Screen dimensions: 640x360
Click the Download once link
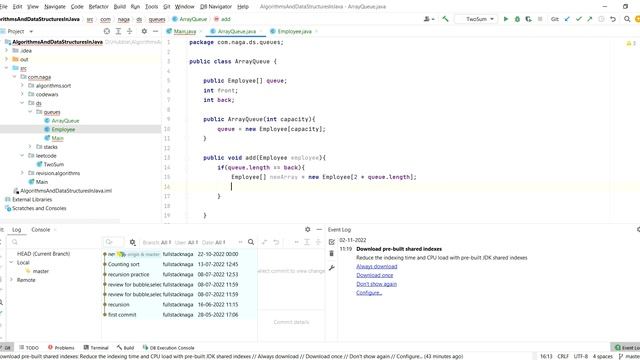pyautogui.click(x=374, y=275)
